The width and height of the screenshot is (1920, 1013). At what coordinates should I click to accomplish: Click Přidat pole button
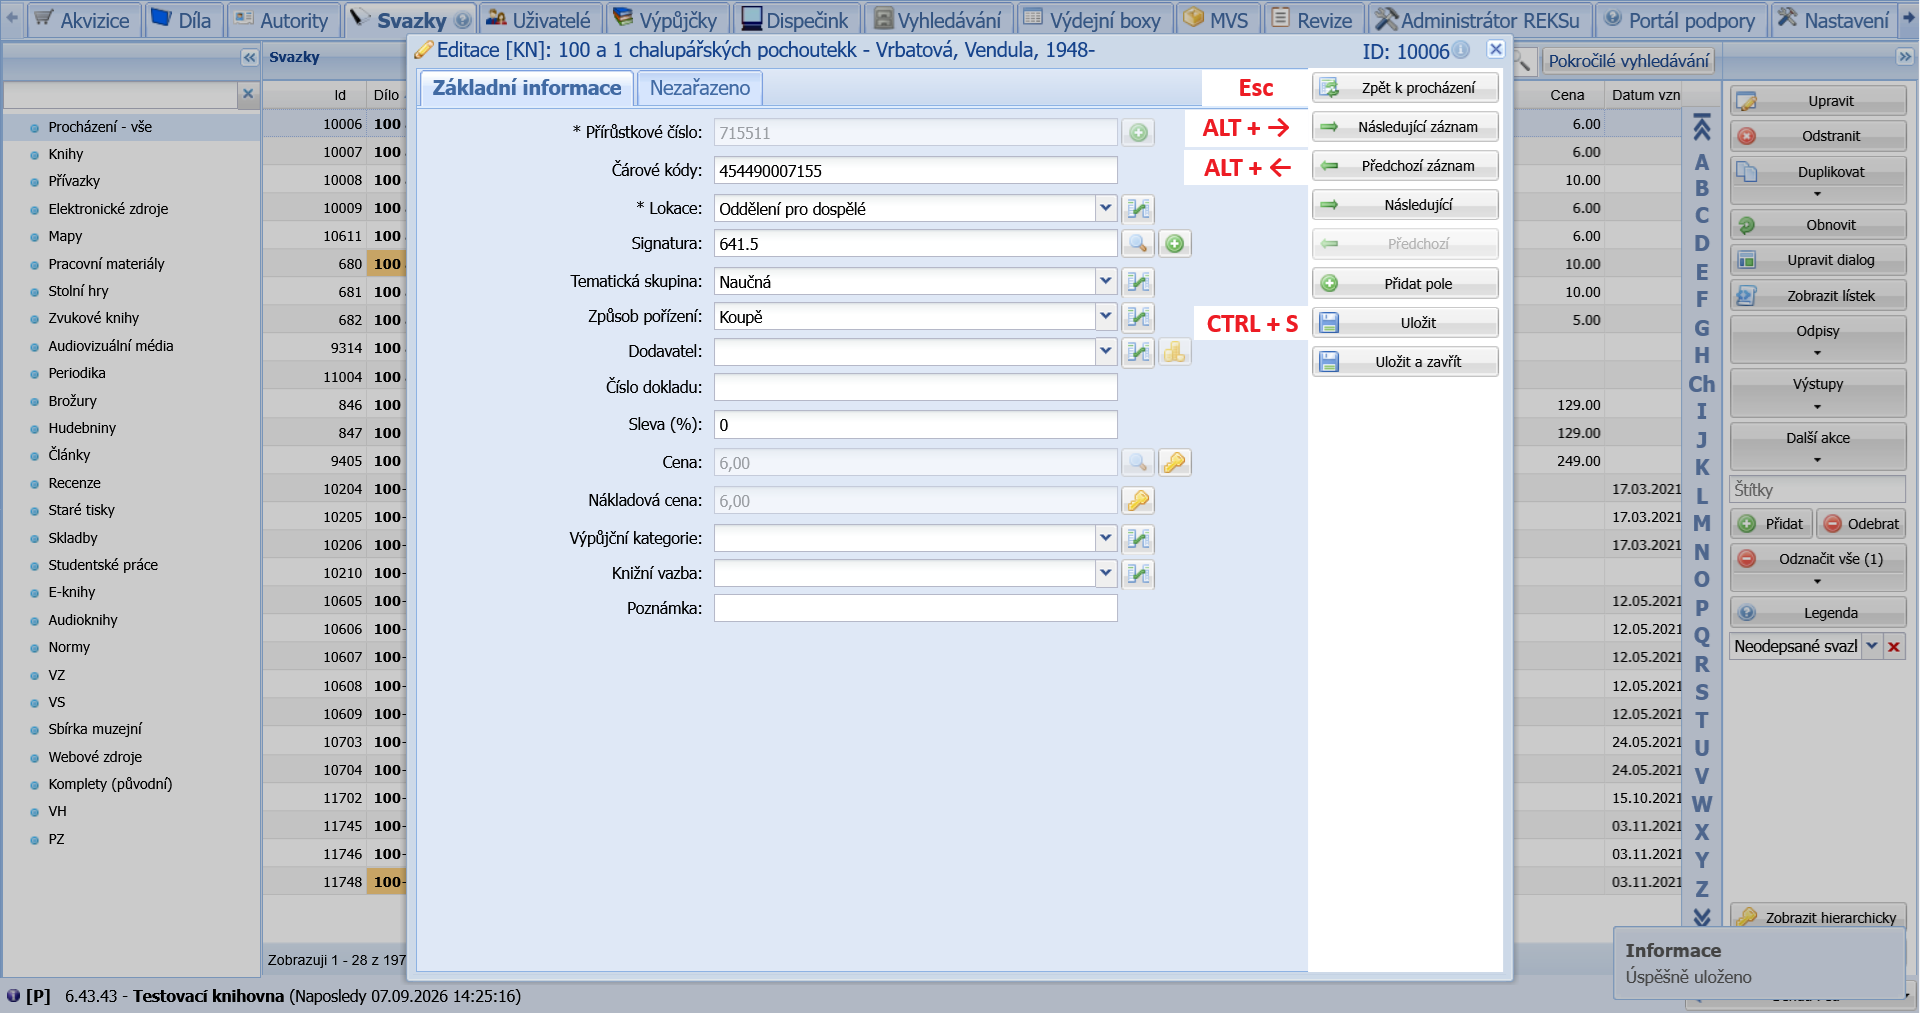pos(1405,284)
